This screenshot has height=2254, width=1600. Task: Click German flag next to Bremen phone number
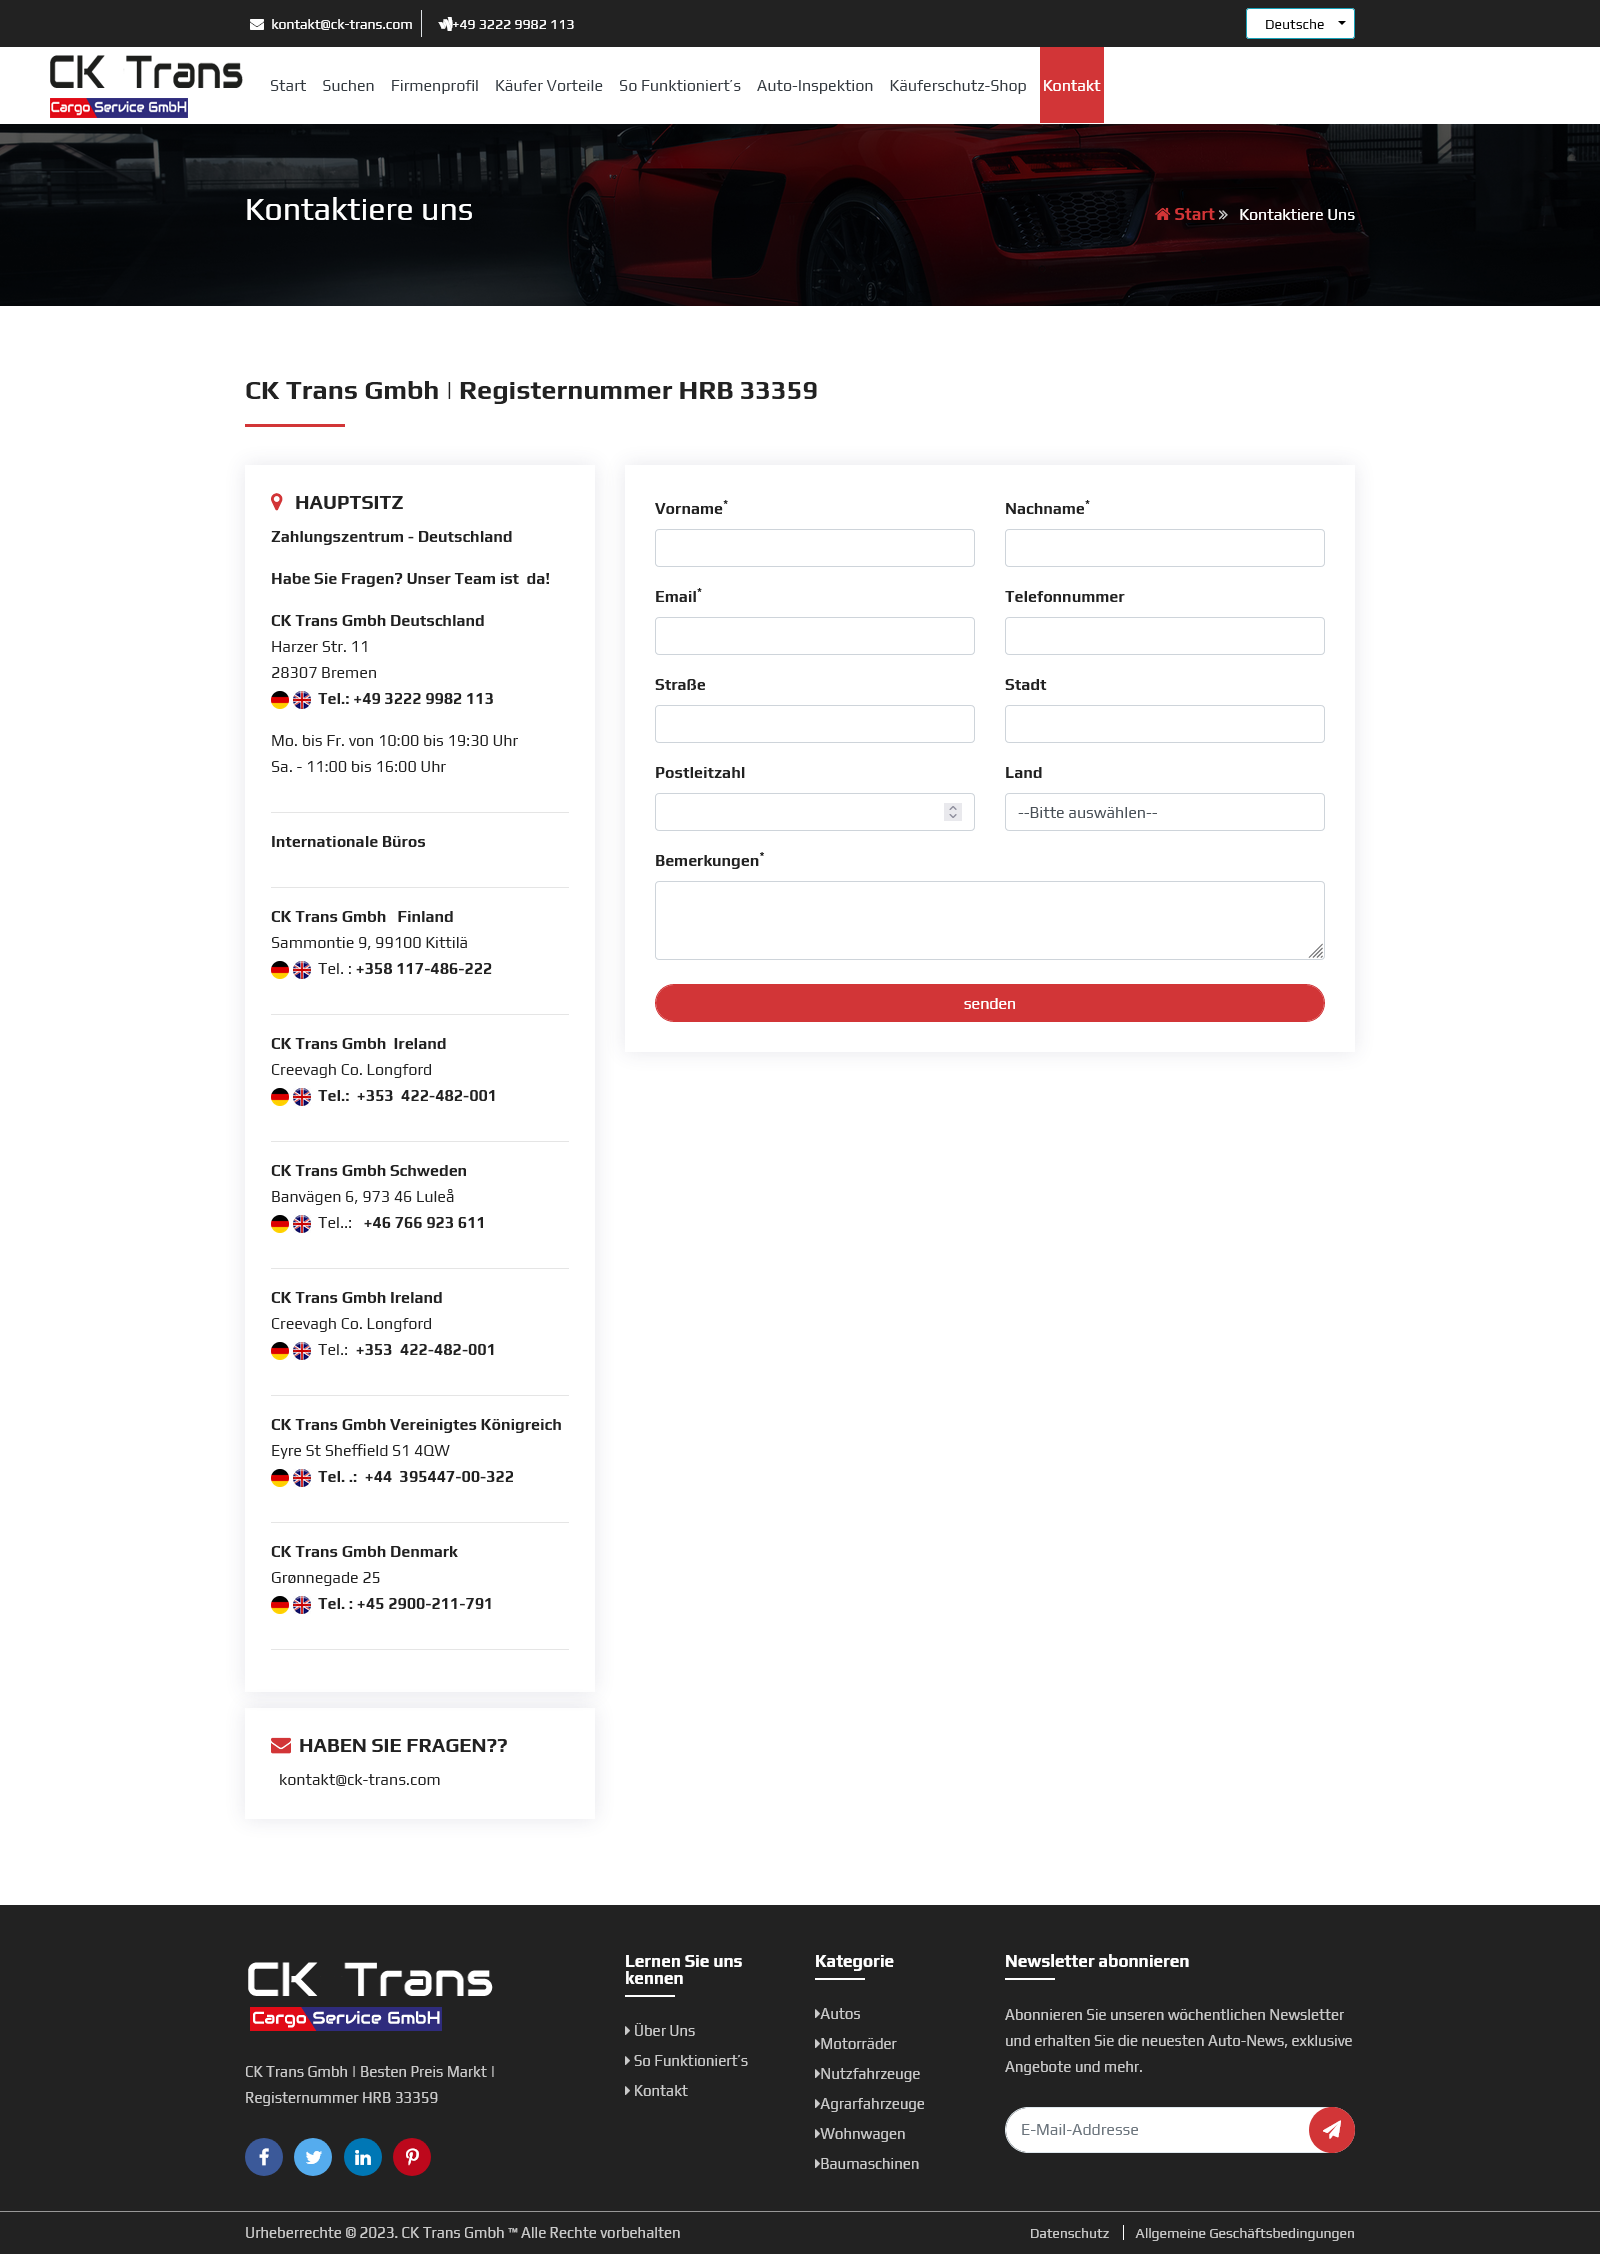coord(280,700)
